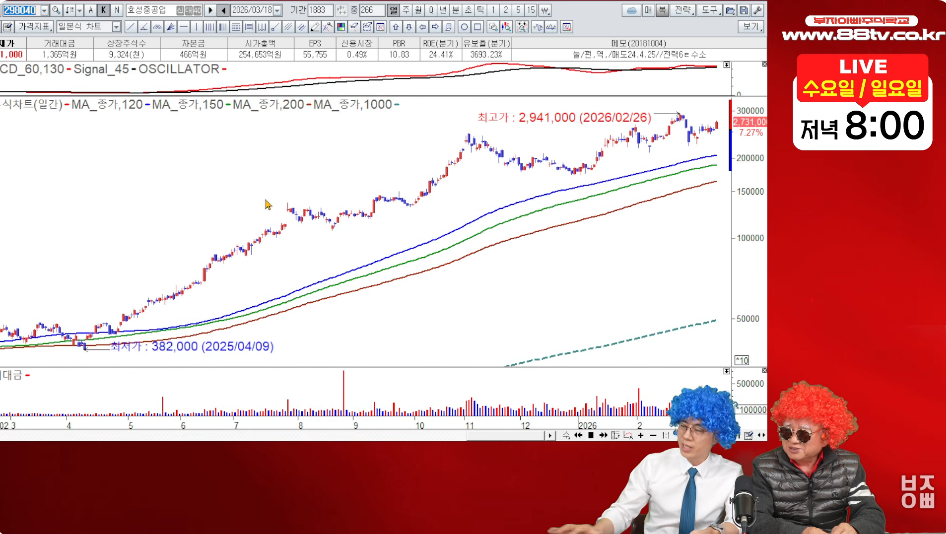Viewport: 946px width, 534px height.
Task: Open the www.88tv.co.kr link
Action: [863, 36]
